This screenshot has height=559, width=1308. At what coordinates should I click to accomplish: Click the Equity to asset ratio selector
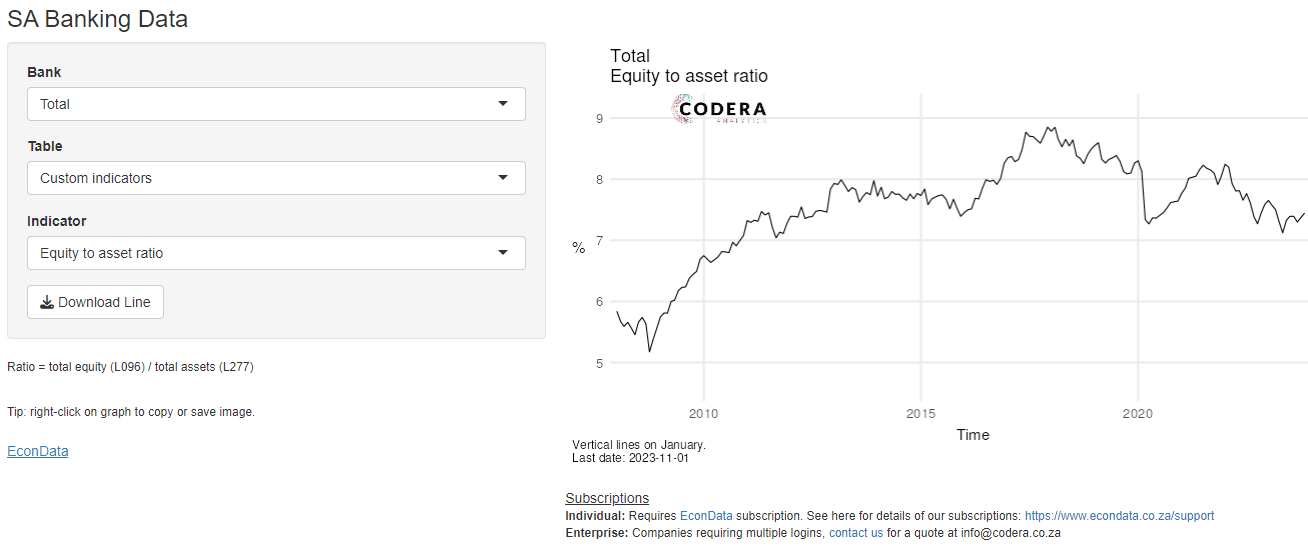tap(276, 253)
